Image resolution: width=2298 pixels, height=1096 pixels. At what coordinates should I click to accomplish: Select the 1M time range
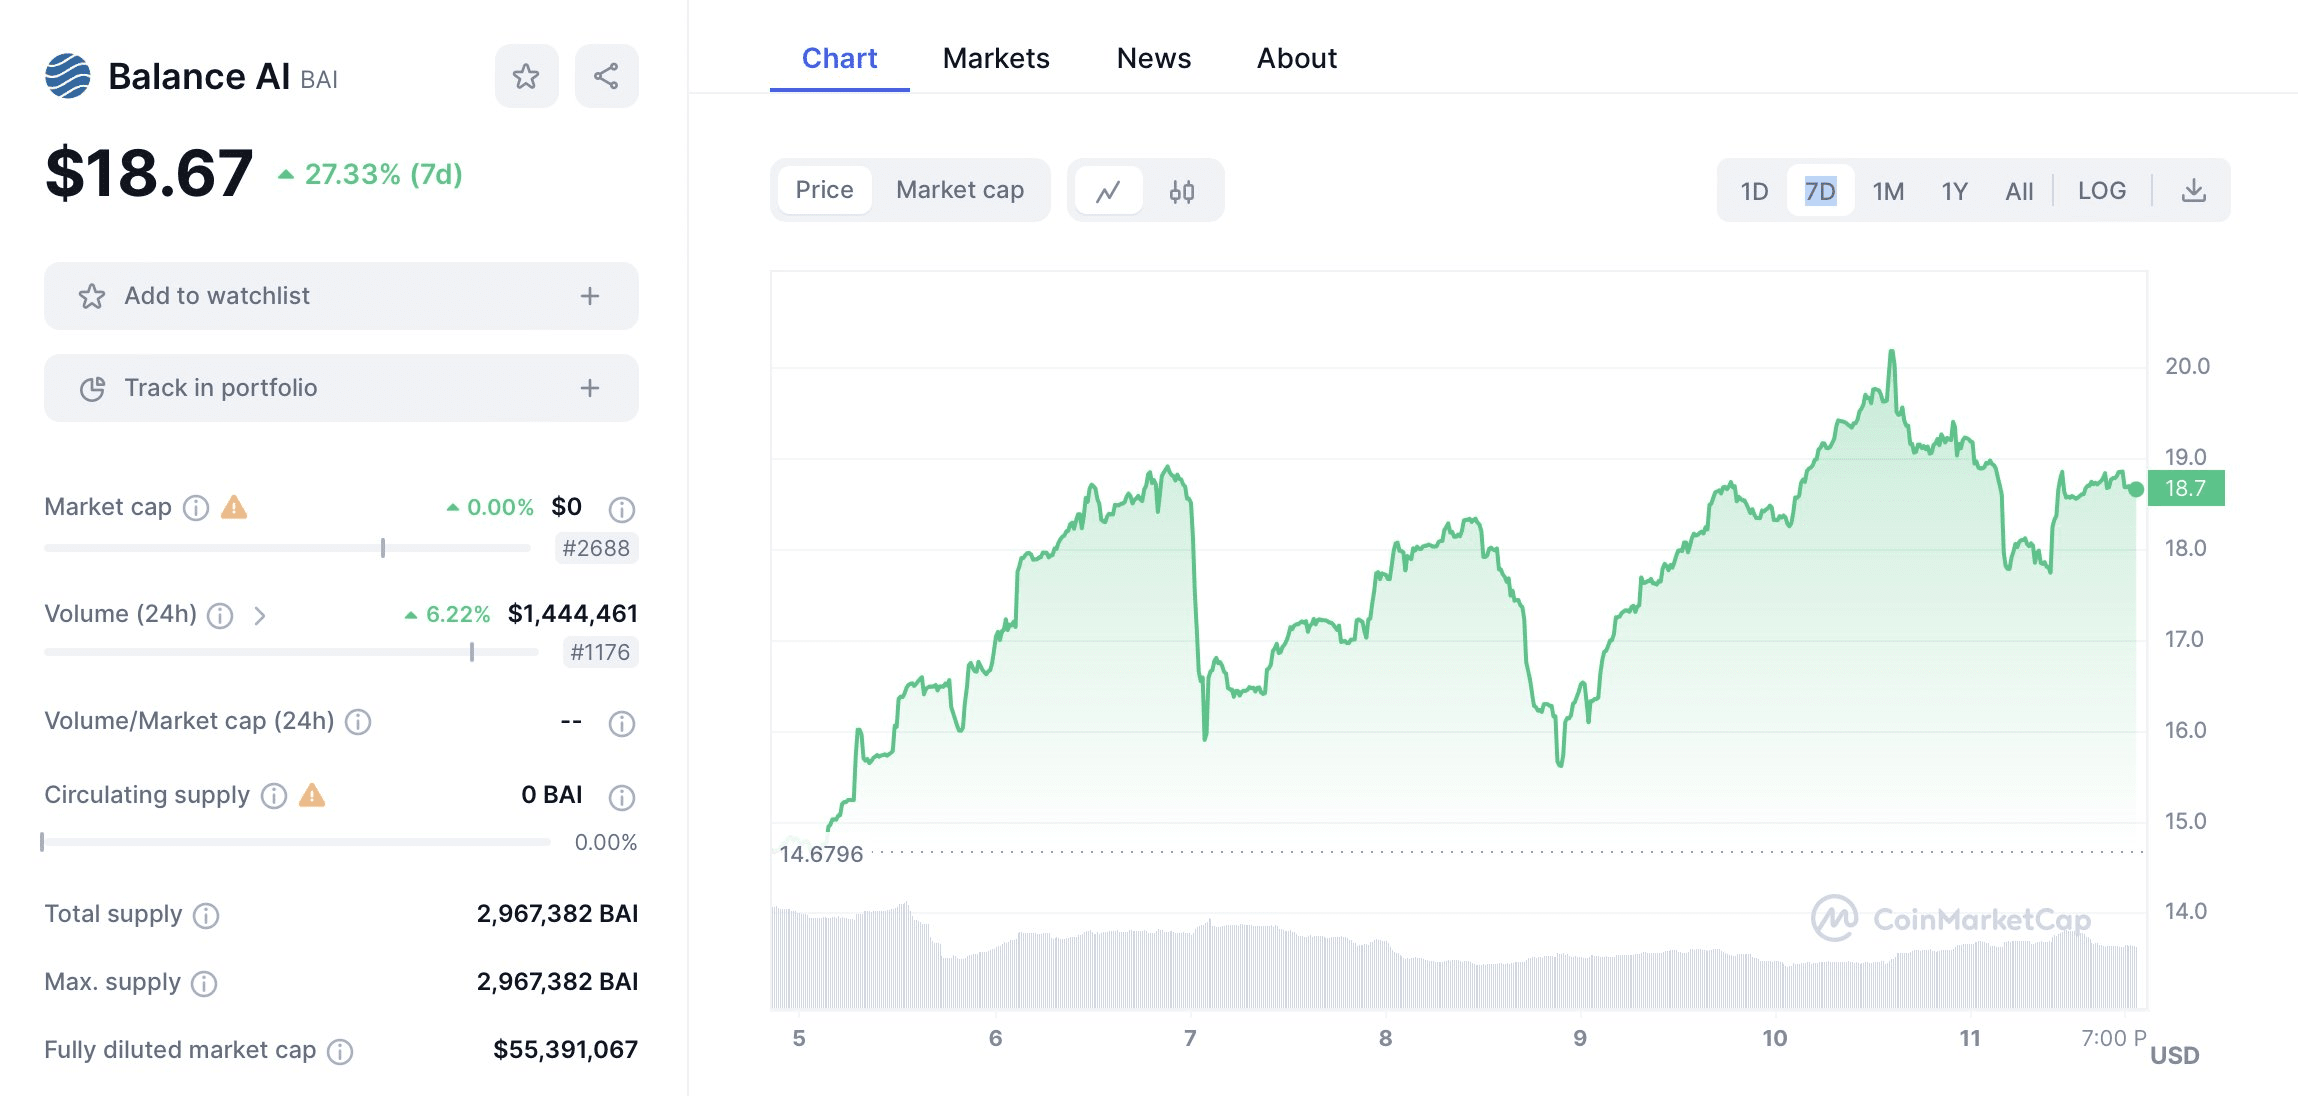coord(1888,191)
